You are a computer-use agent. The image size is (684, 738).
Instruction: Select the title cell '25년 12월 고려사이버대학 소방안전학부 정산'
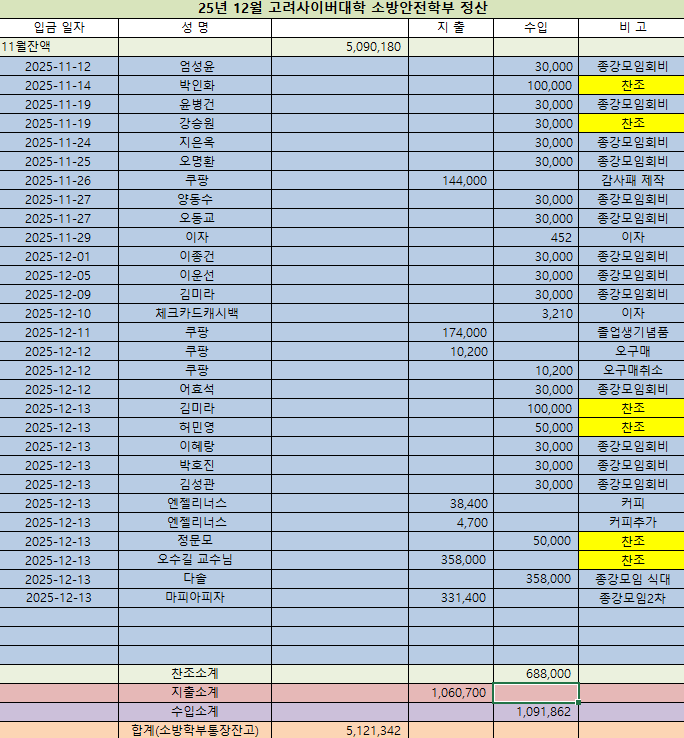point(342,8)
